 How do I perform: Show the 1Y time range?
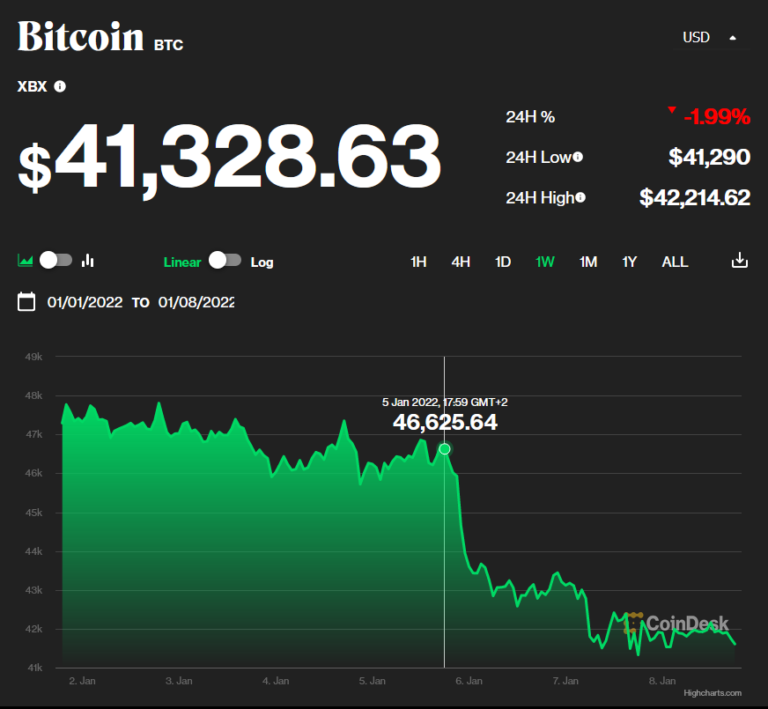click(x=629, y=262)
